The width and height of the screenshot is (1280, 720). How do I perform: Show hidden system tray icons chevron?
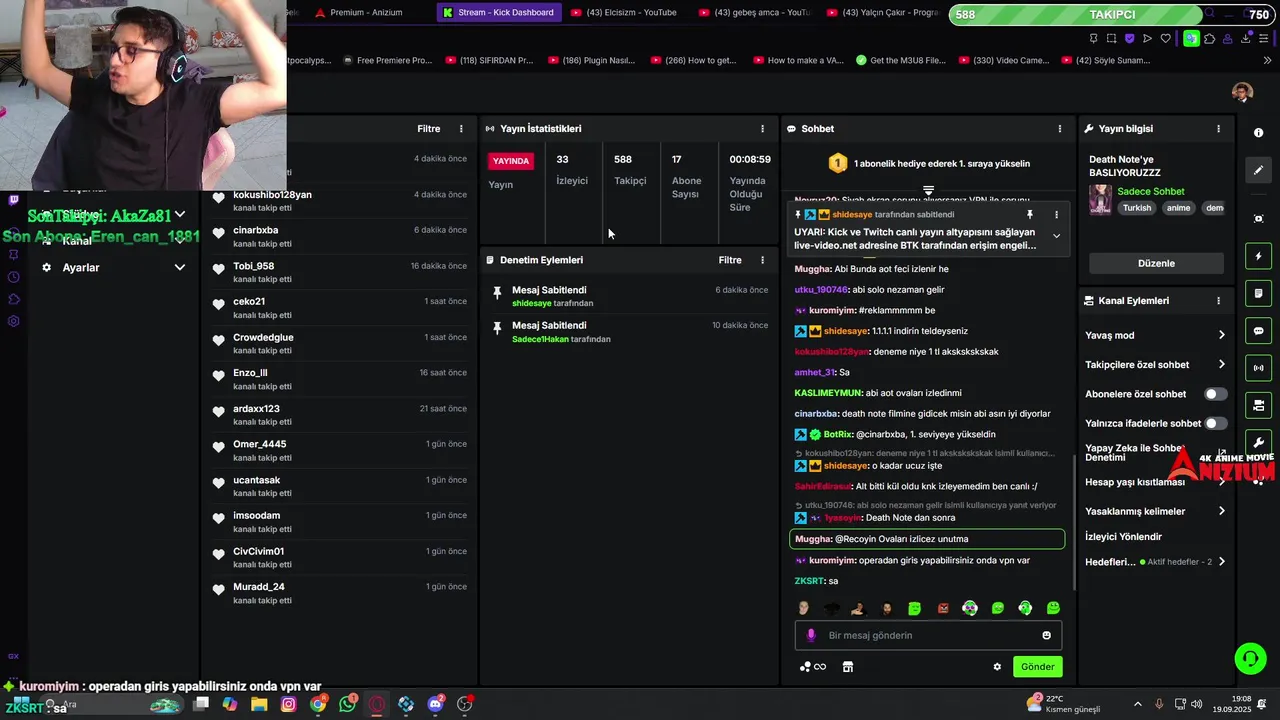click(1137, 704)
